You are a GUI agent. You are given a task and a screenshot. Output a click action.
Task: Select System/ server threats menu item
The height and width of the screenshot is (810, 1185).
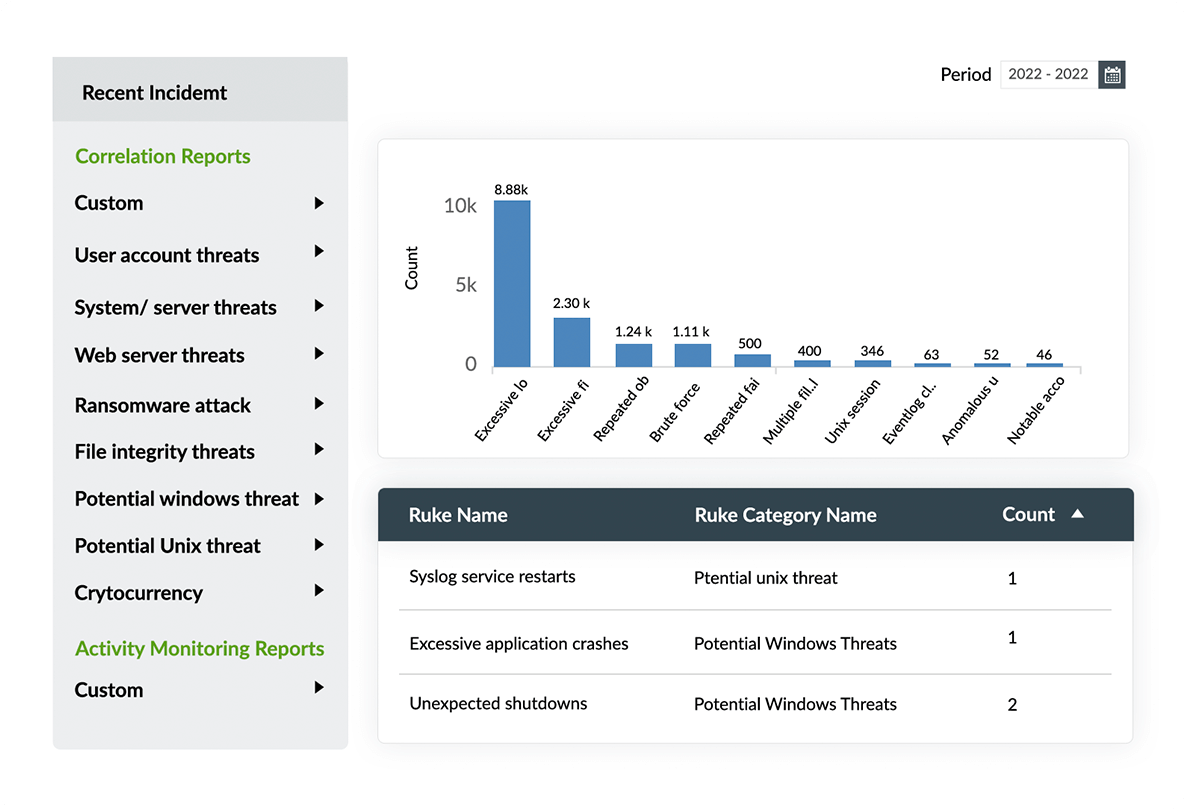click(175, 308)
